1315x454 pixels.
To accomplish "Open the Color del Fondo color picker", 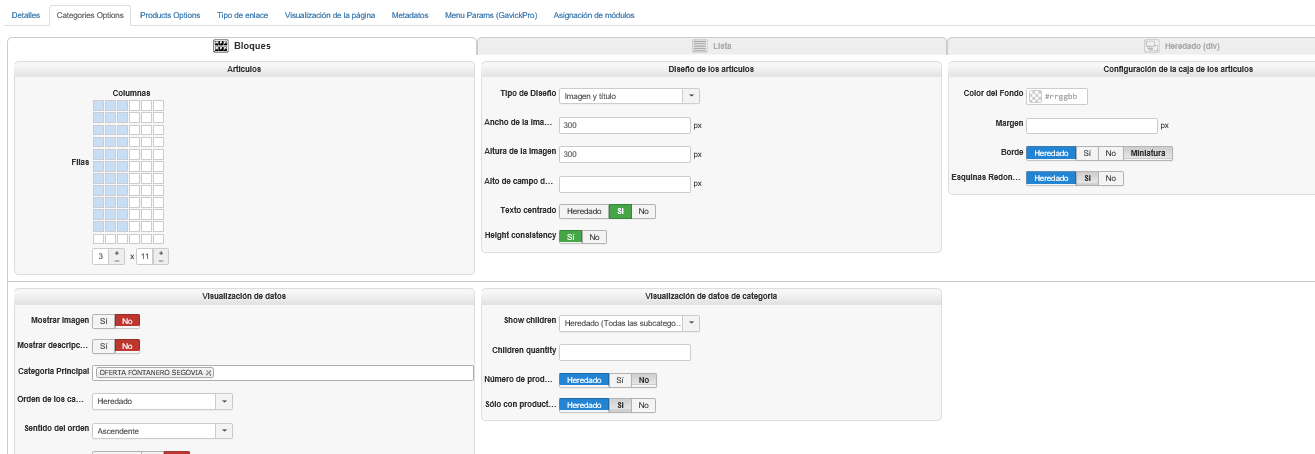I will pyautogui.click(x=1035, y=96).
